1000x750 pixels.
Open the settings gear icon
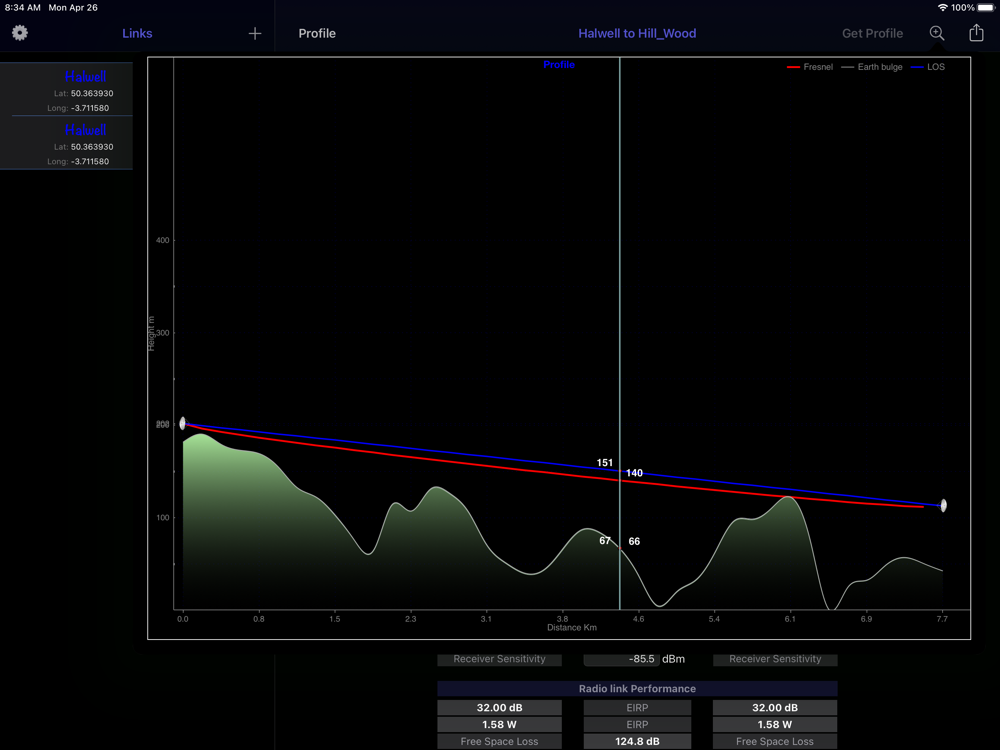click(x=20, y=33)
